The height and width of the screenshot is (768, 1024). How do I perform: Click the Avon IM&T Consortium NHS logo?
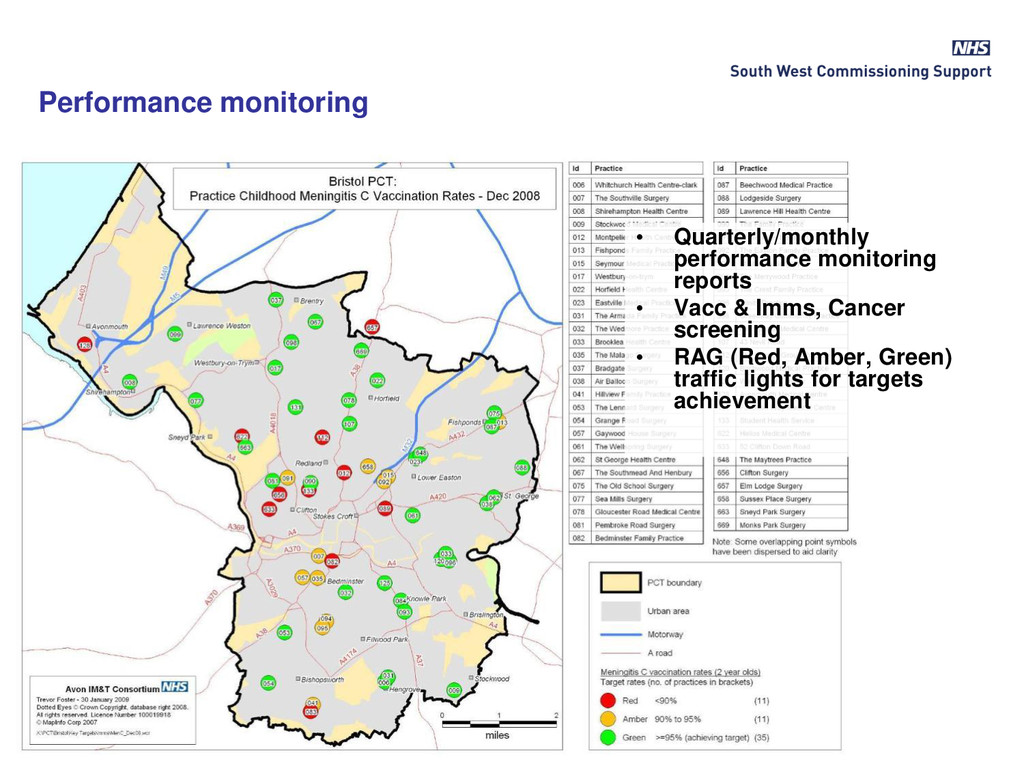(x=174, y=686)
